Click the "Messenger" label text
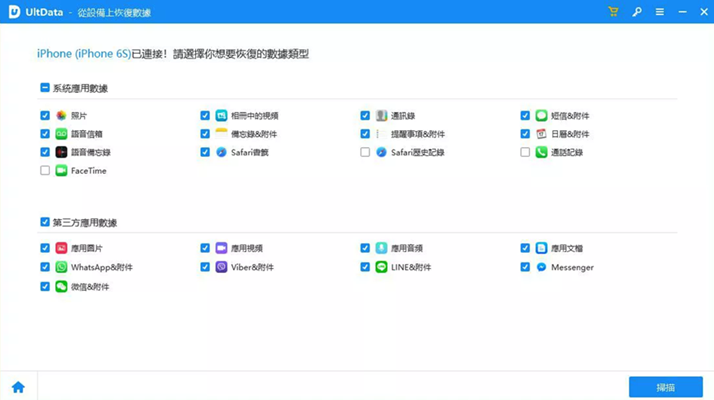714x400 pixels. [572, 267]
